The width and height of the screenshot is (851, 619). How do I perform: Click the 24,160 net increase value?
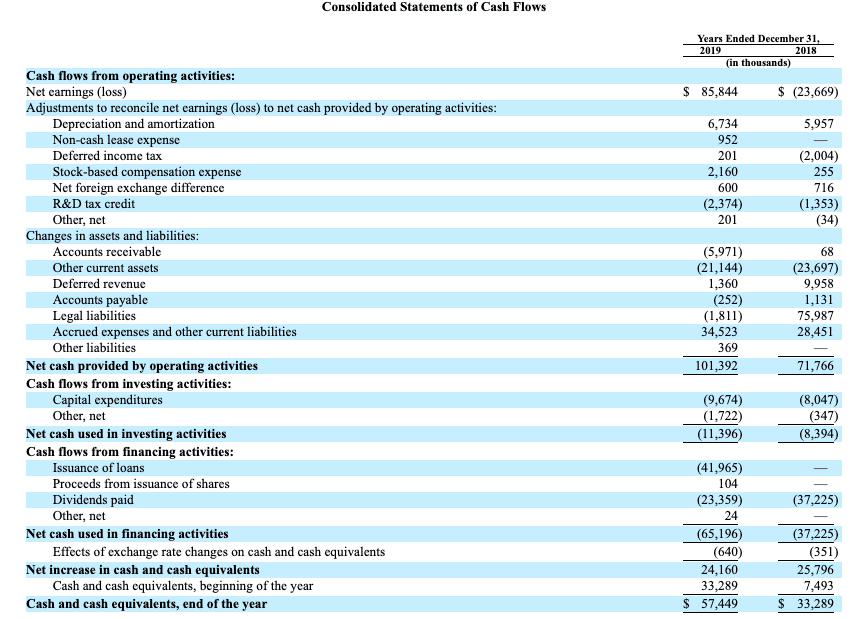tap(720, 570)
